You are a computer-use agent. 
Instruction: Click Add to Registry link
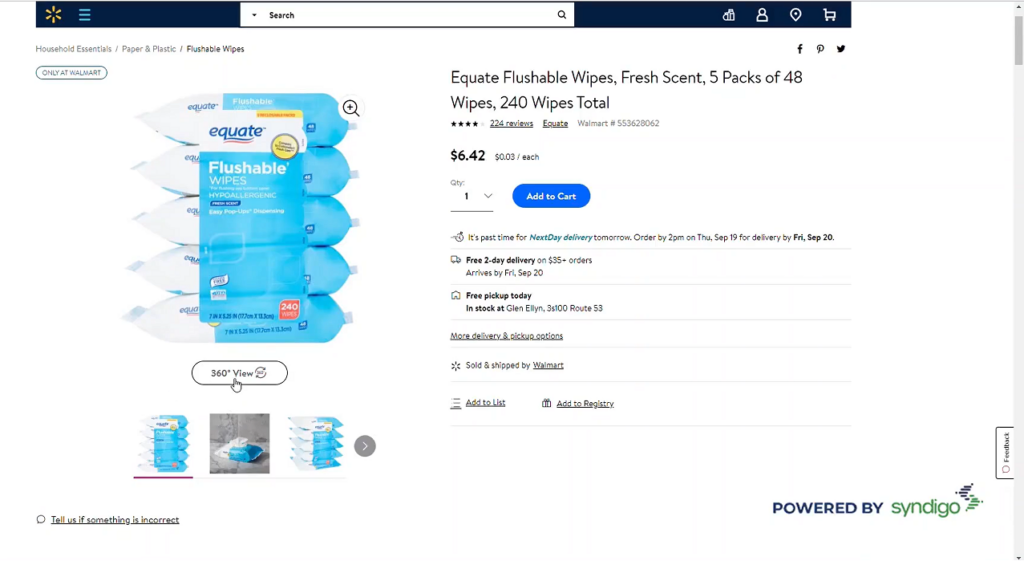click(x=585, y=404)
